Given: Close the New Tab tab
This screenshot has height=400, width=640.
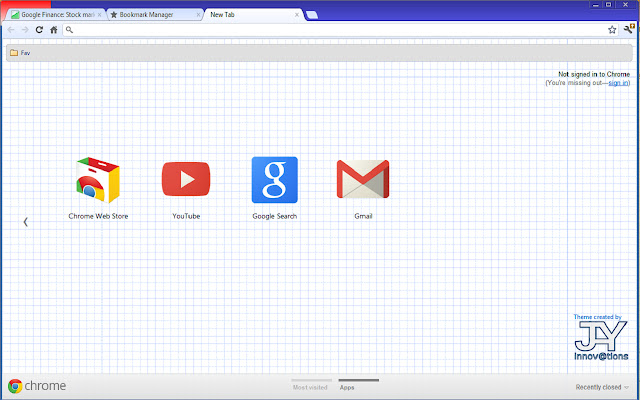Looking at the screenshot, I should click(297, 15).
